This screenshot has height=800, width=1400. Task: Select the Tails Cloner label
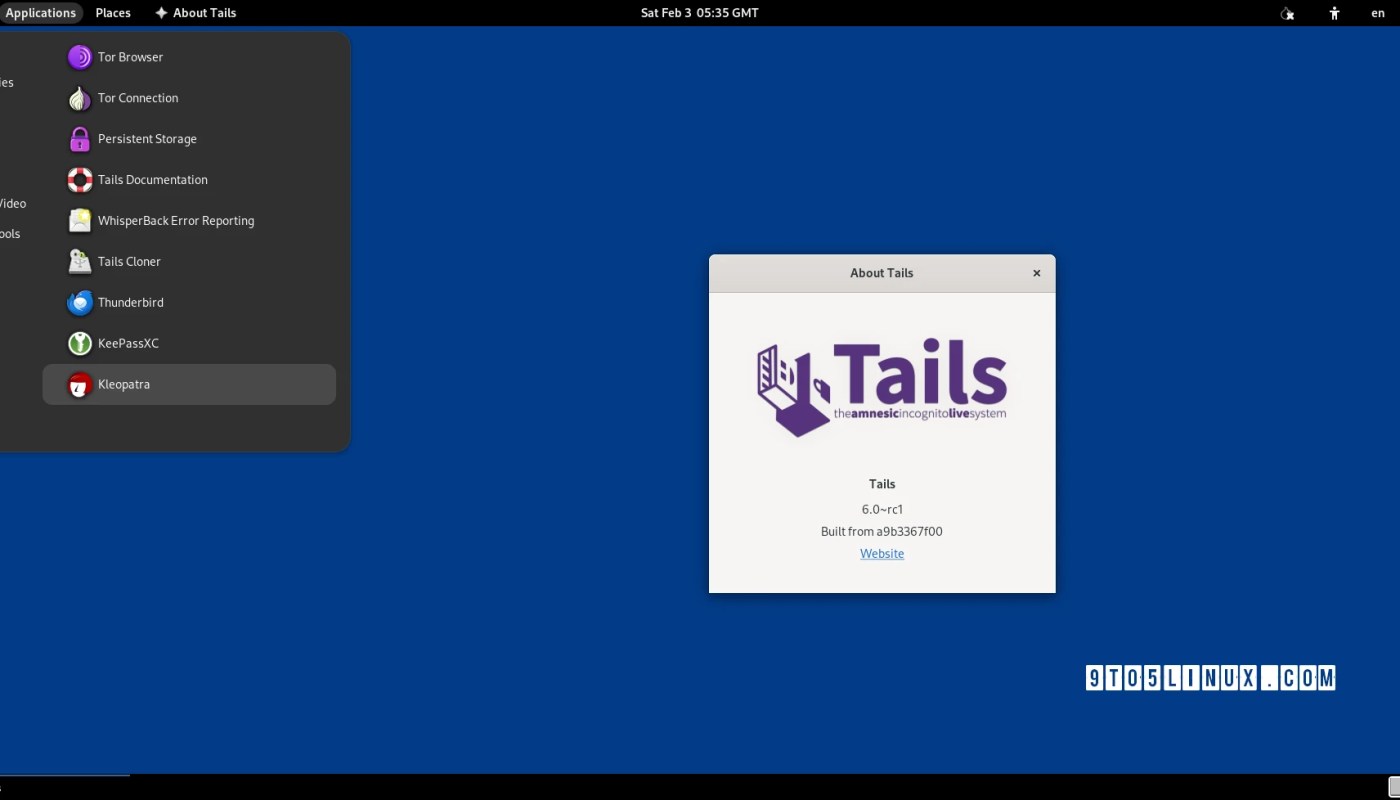[x=129, y=262]
